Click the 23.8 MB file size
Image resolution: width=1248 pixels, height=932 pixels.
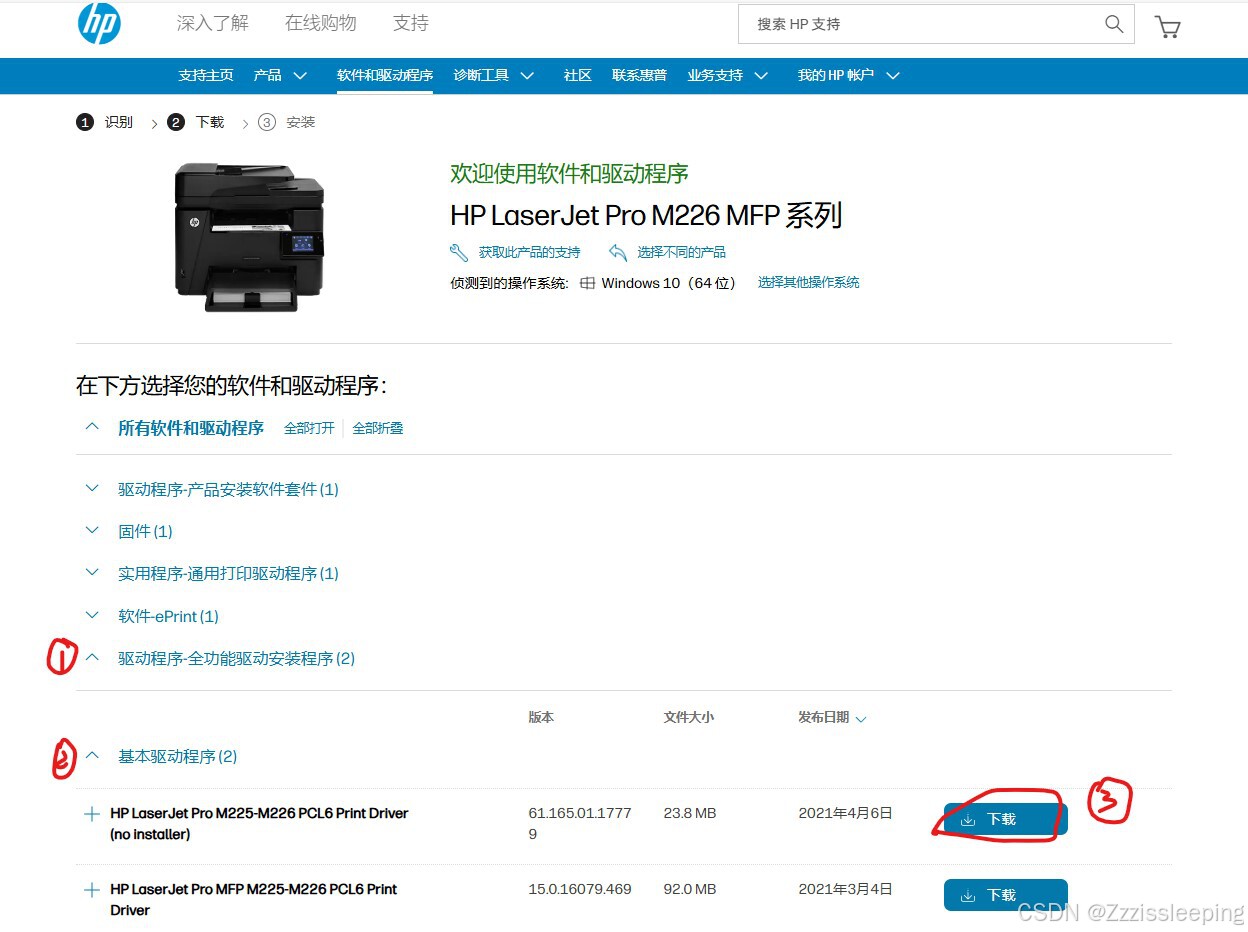[x=690, y=814]
